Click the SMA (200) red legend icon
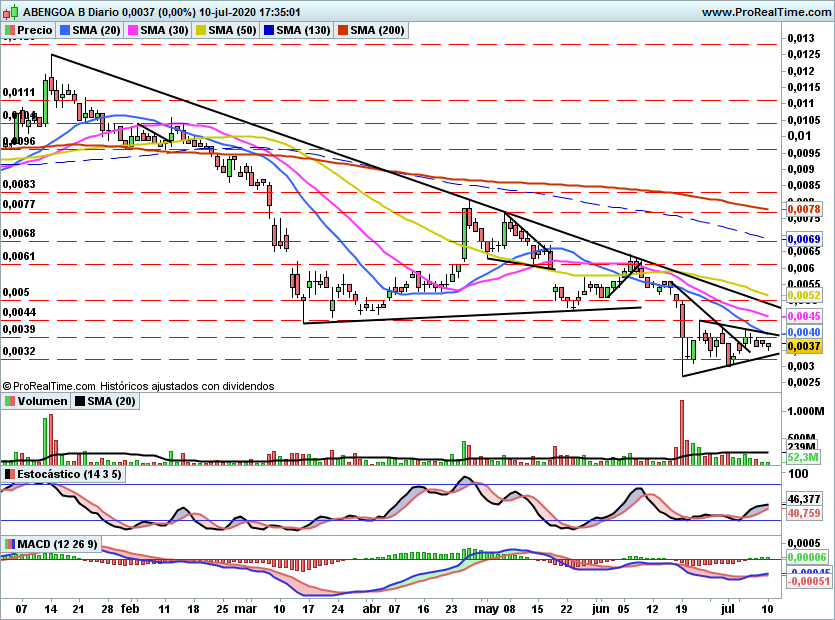This screenshot has width=835, height=620. tap(343, 30)
